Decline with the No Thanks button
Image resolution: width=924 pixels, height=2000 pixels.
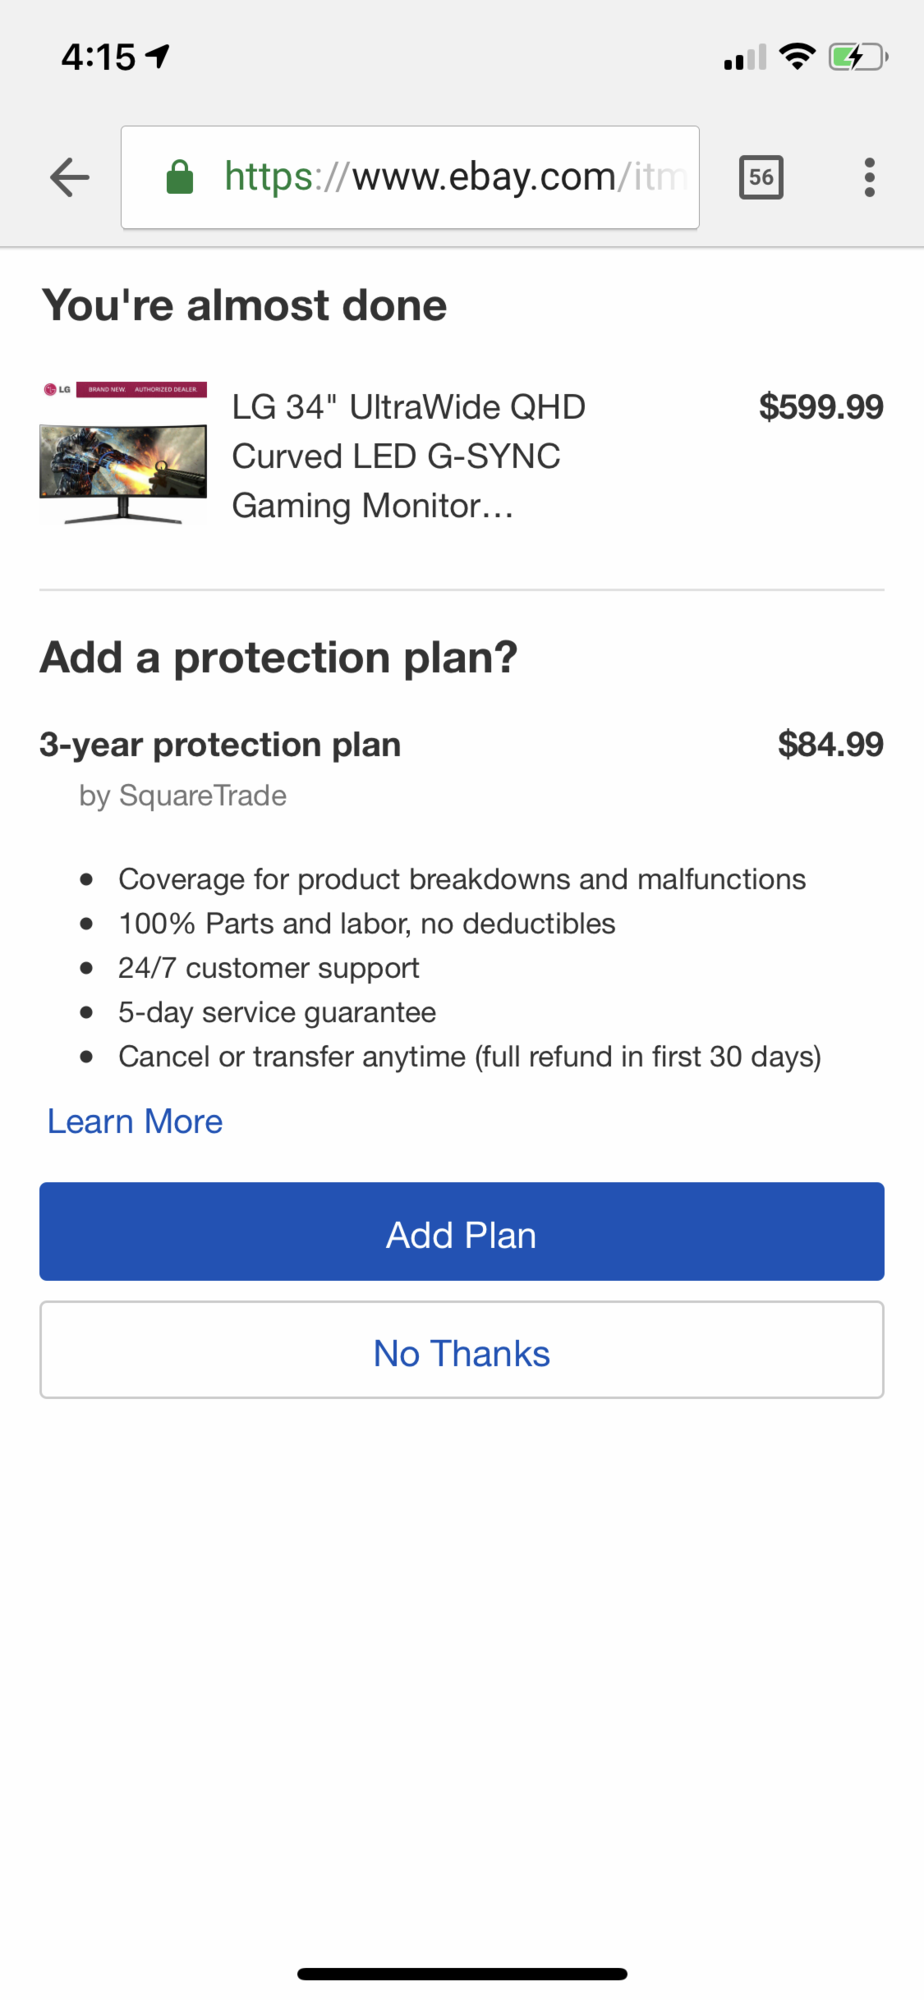tap(461, 1351)
